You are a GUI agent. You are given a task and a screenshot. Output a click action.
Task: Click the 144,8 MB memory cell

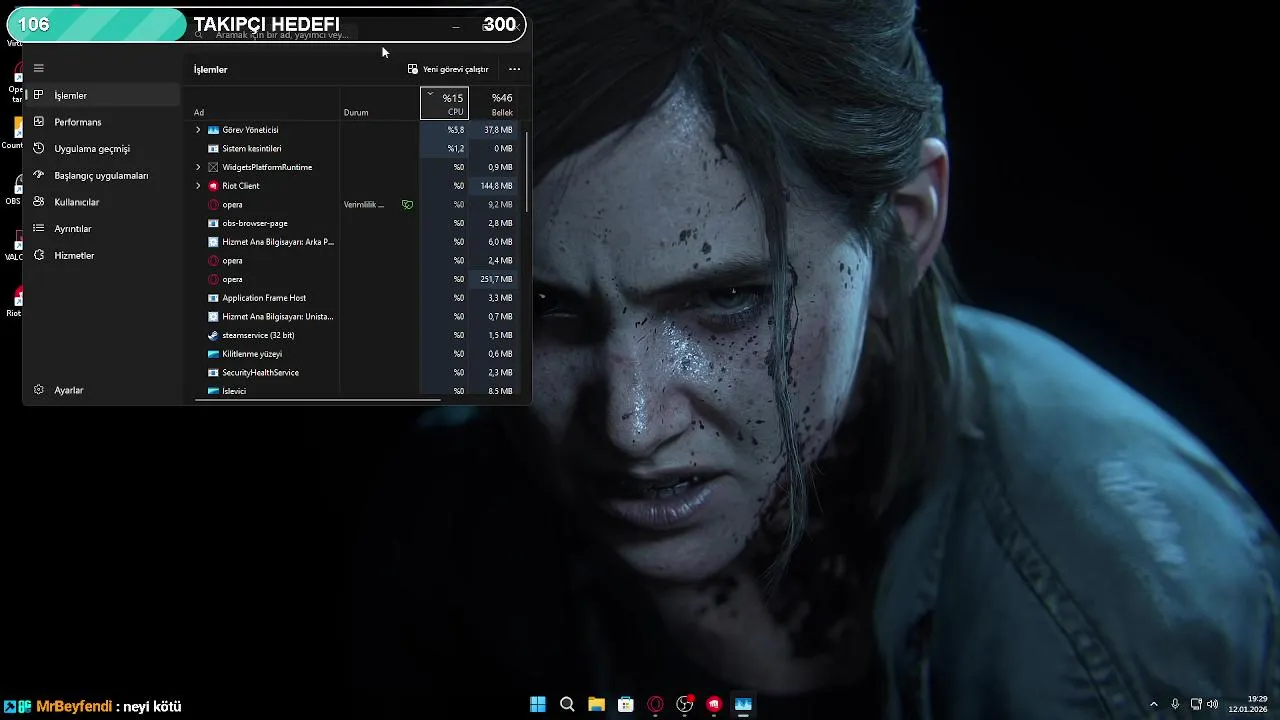[494, 186]
